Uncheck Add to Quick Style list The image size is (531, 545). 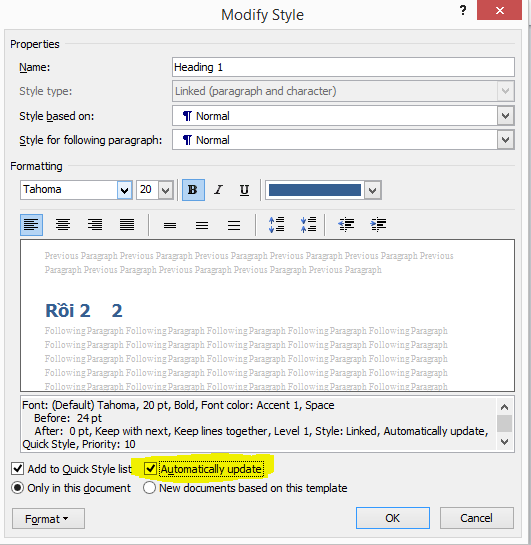(17, 469)
